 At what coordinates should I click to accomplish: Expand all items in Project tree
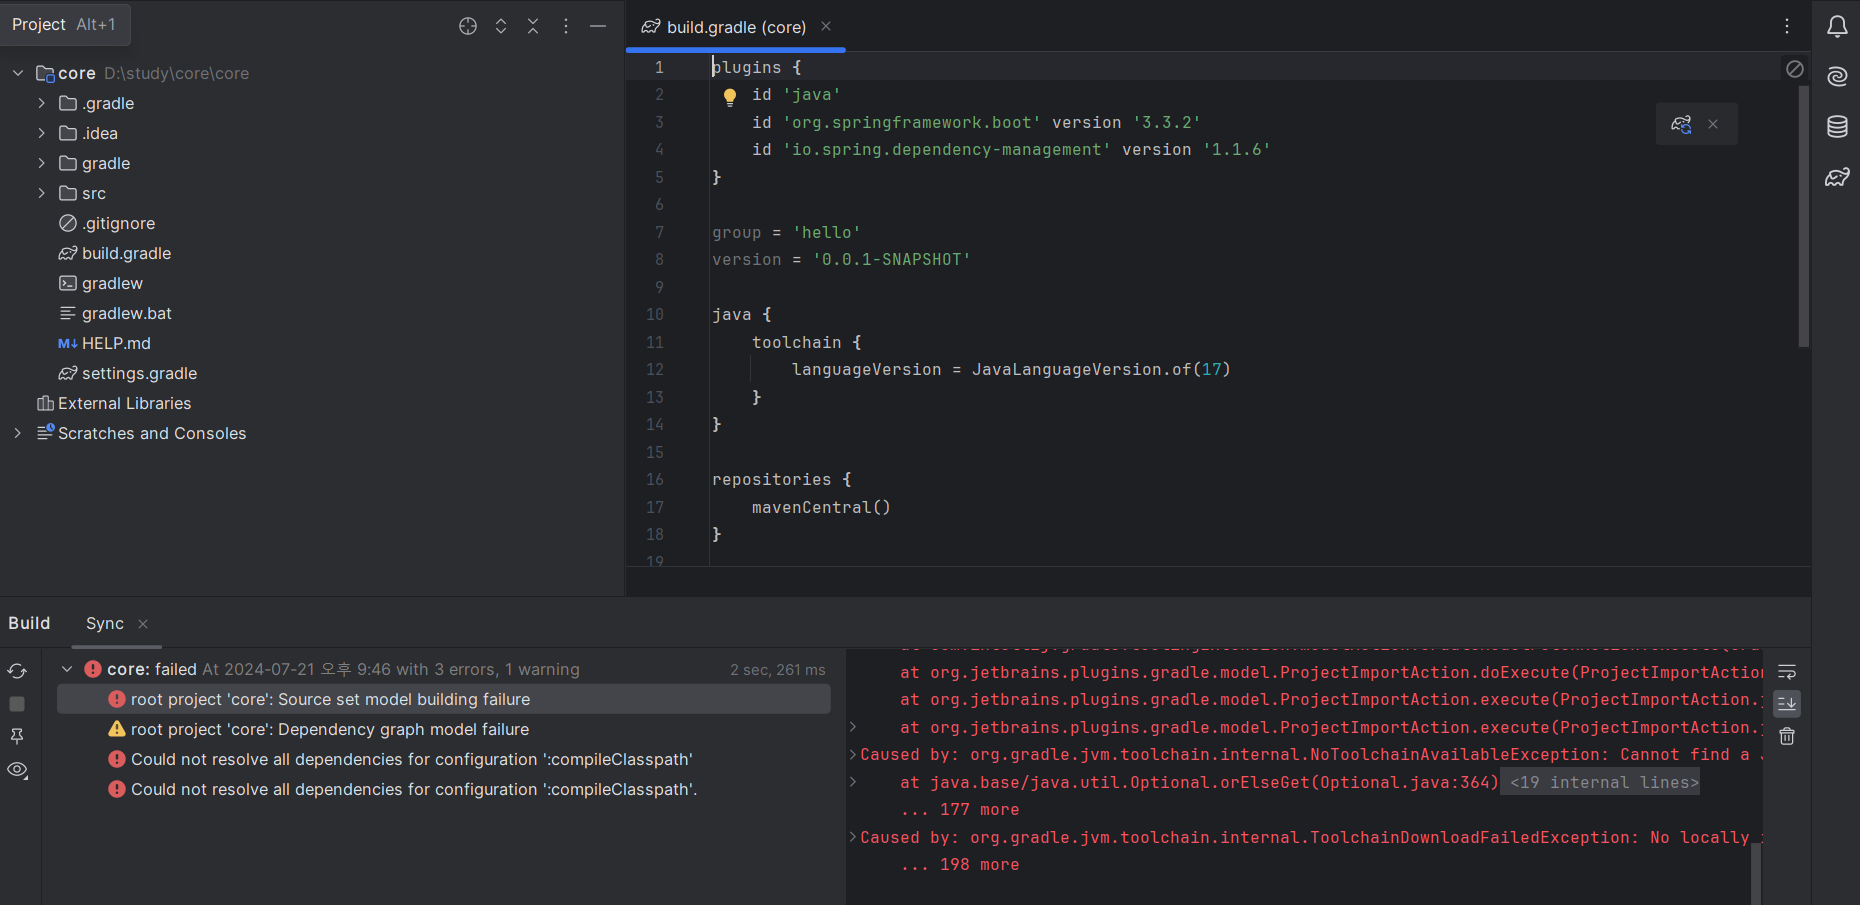pyautogui.click(x=501, y=26)
